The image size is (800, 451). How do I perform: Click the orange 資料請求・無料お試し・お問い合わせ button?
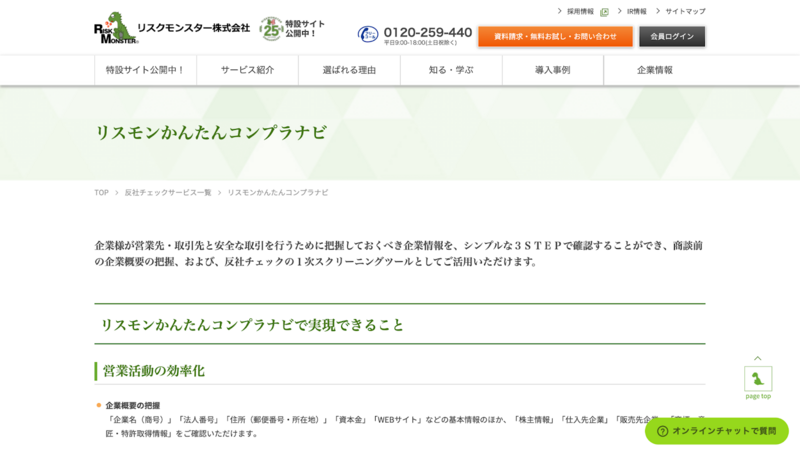[555, 36]
